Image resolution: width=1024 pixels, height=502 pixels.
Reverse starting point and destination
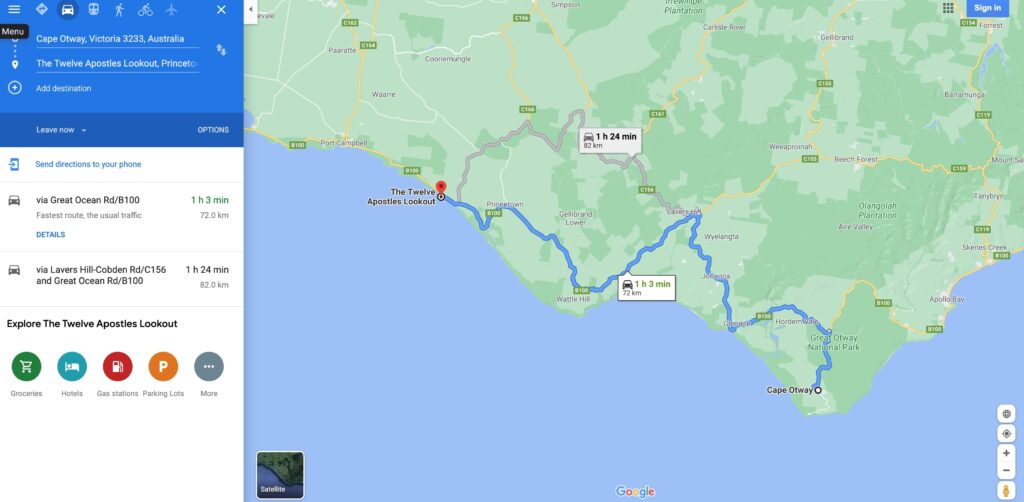pos(221,50)
